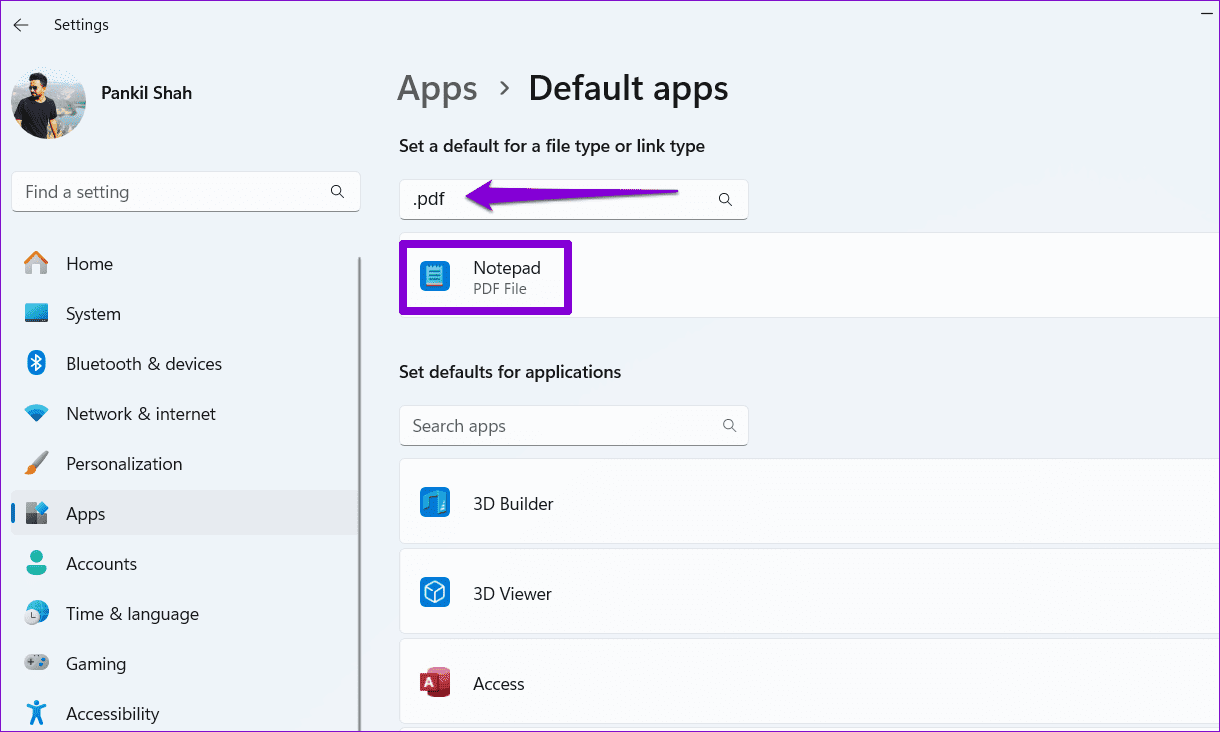Image resolution: width=1220 pixels, height=732 pixels.
Task: Click the search magnifier next to .pdf
Action: 724,199
